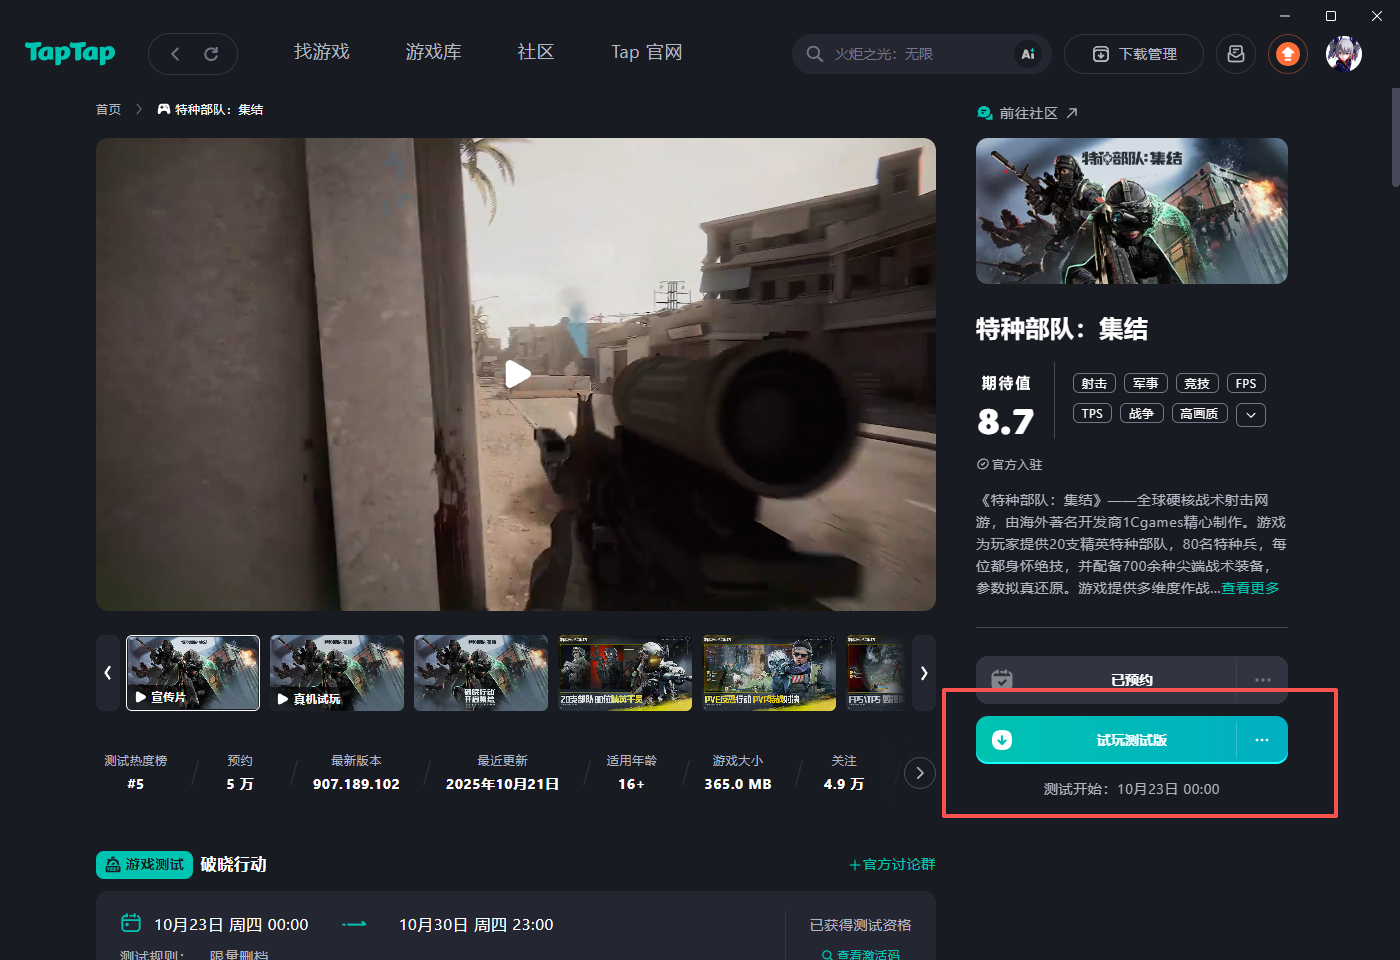Click the 期待值 8.7 rating
This screenshot has height=960, width=1400.
click(1006, 407)
